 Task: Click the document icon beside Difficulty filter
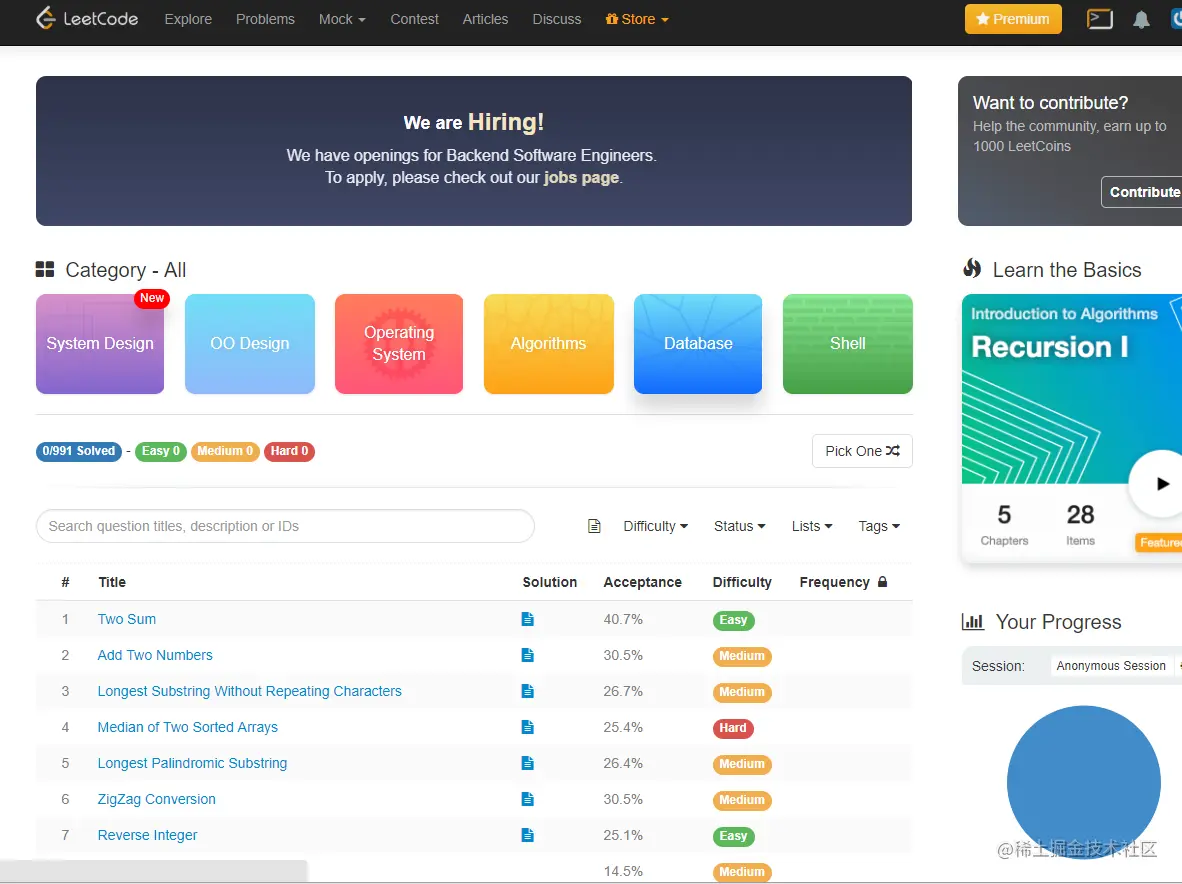pyautogui.click(x=594, y=526)
